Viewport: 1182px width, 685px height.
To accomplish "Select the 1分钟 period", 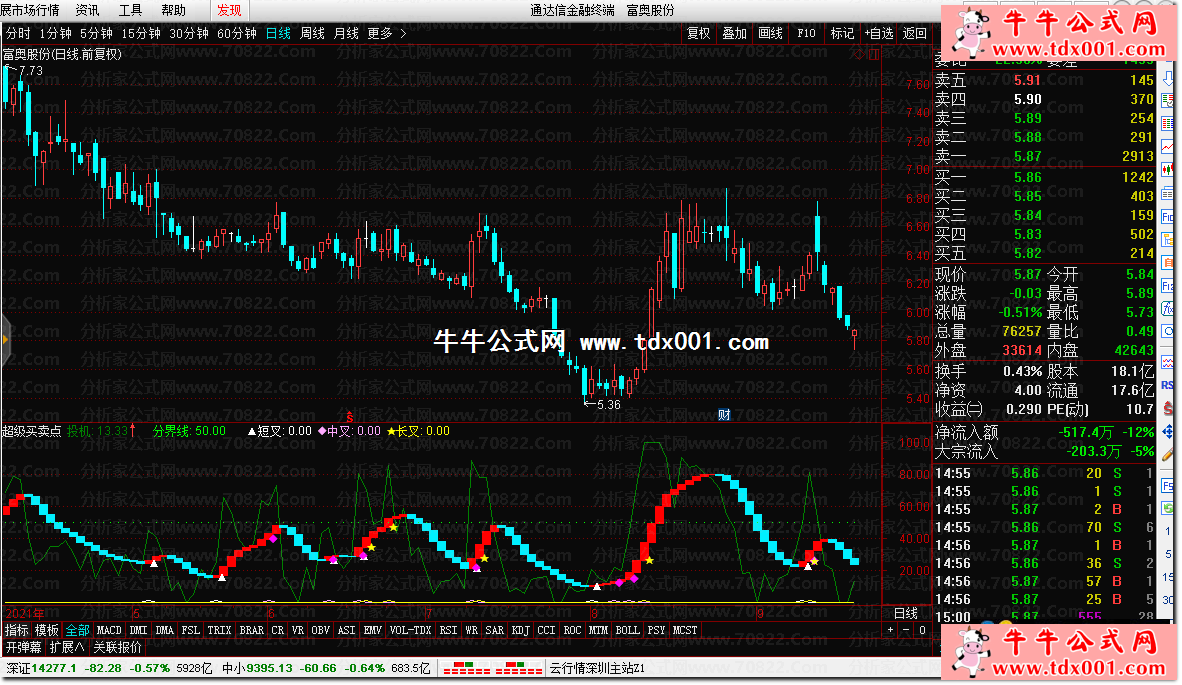I will point(56,33).
